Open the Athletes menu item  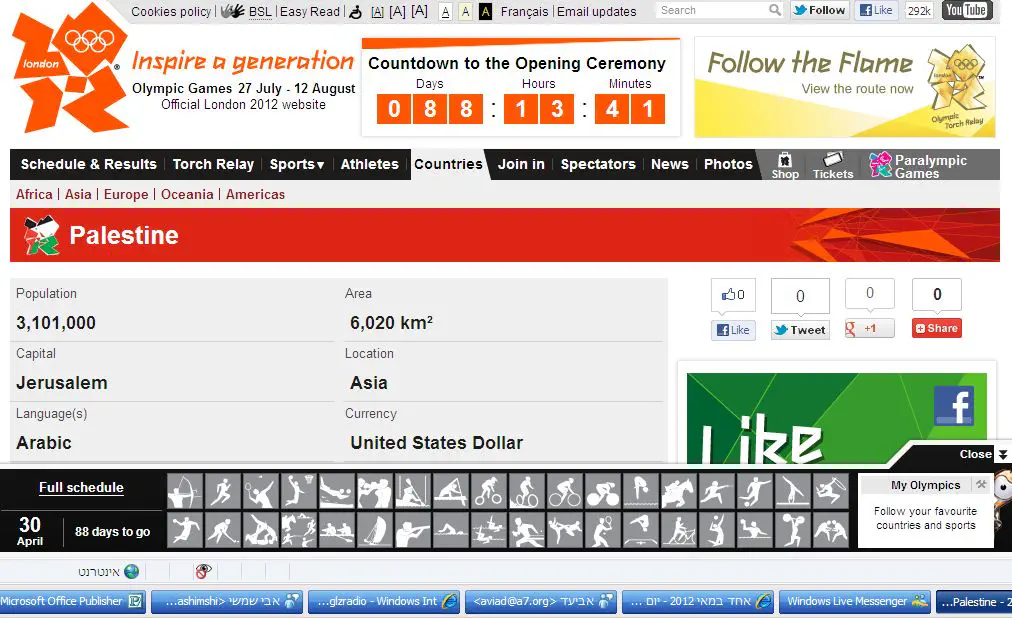369,164
